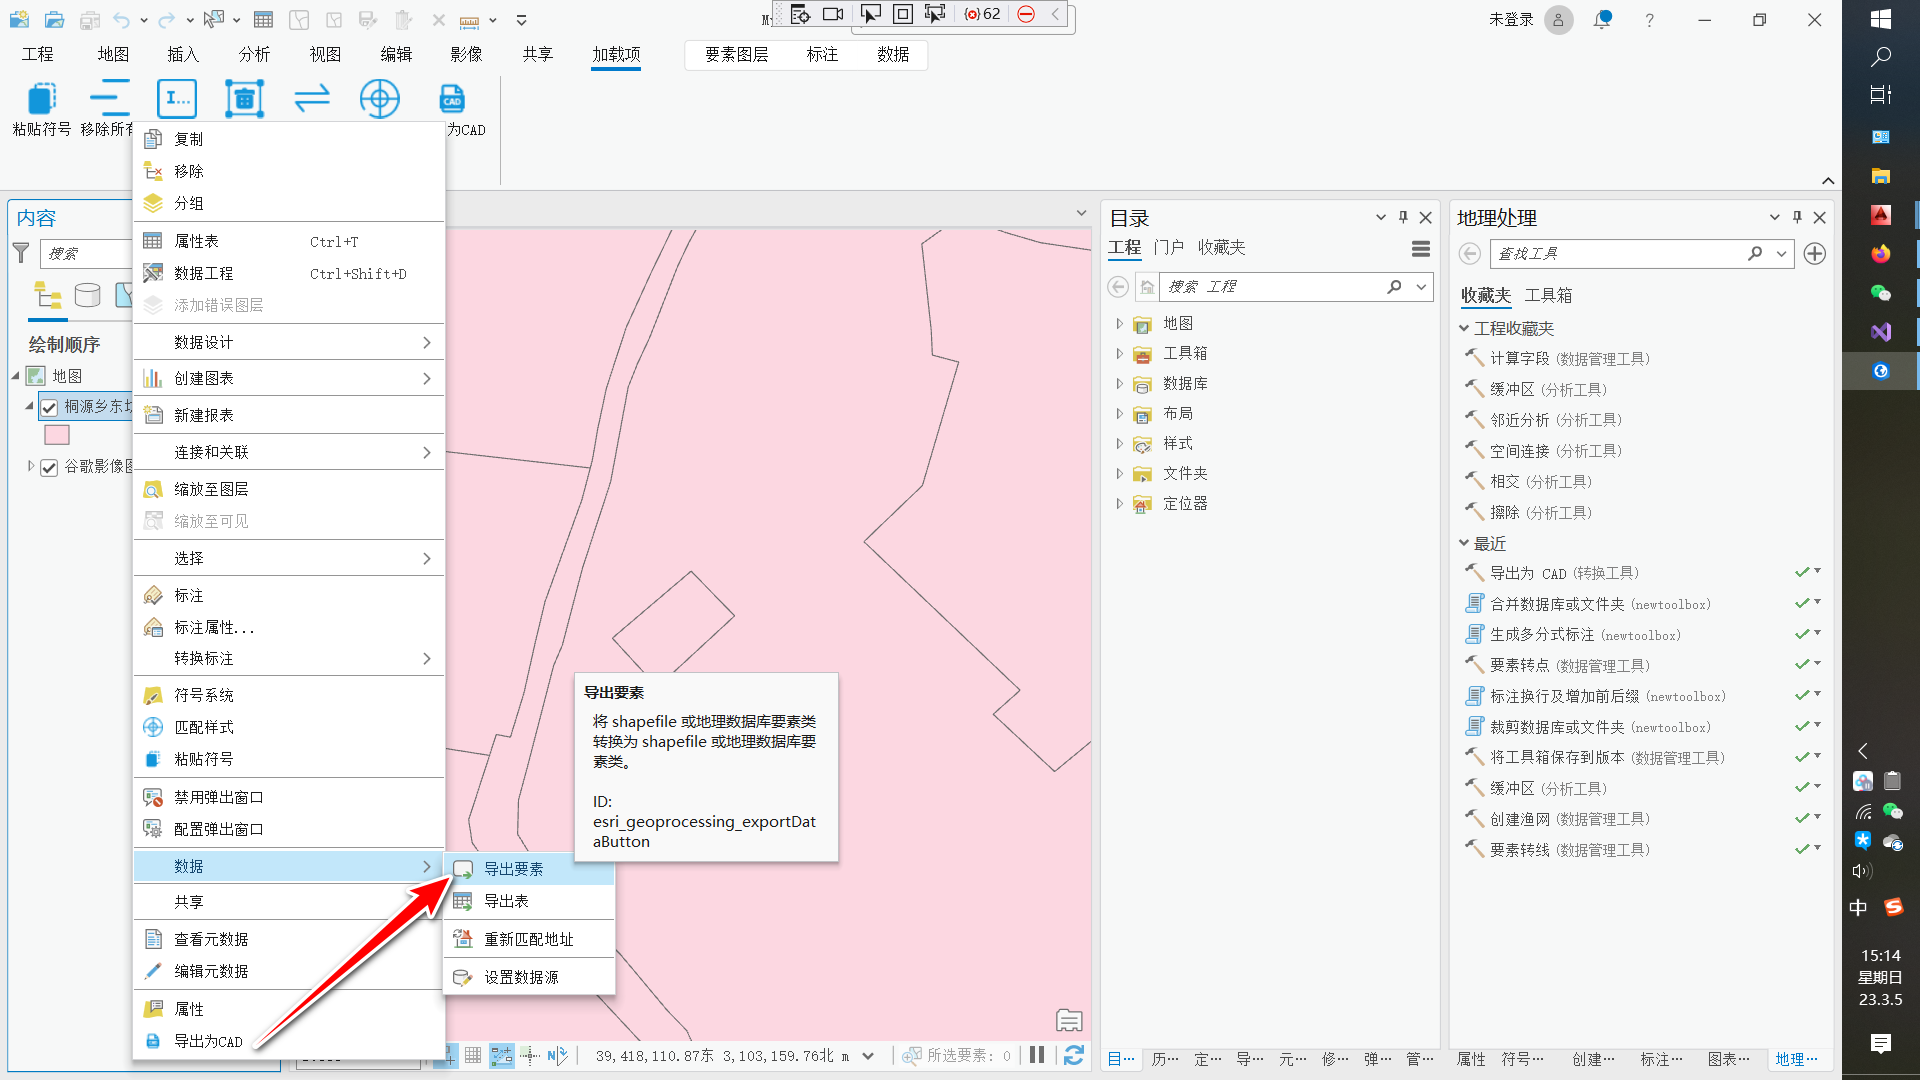Switch to 工具箱 tab in Geoprocessing pane
The width and height of the screenshot is (1920, 1080).
tap(1548, 295)
